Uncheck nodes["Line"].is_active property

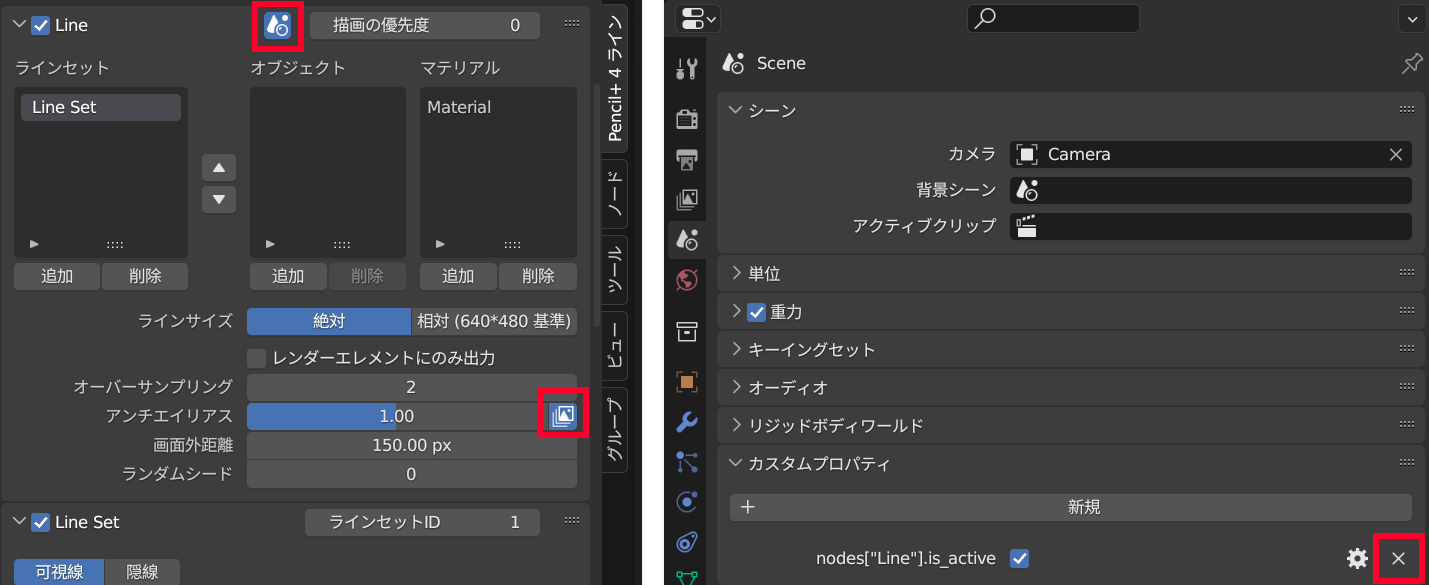(x=1018, y=559)
